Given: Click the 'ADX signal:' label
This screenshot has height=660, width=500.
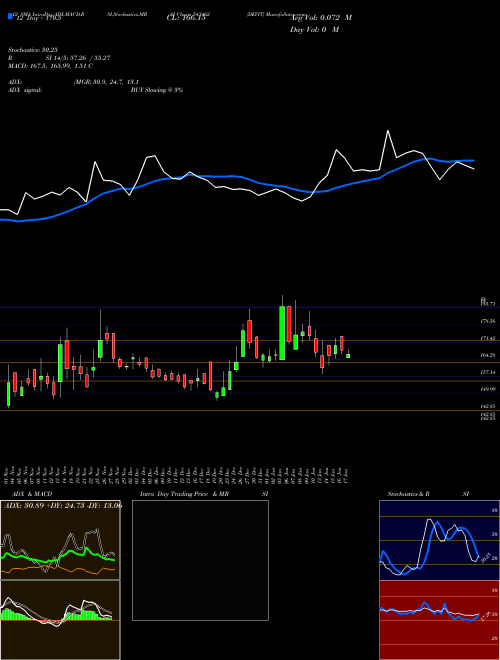Looking at the screenshot, I should coord(24,90).
